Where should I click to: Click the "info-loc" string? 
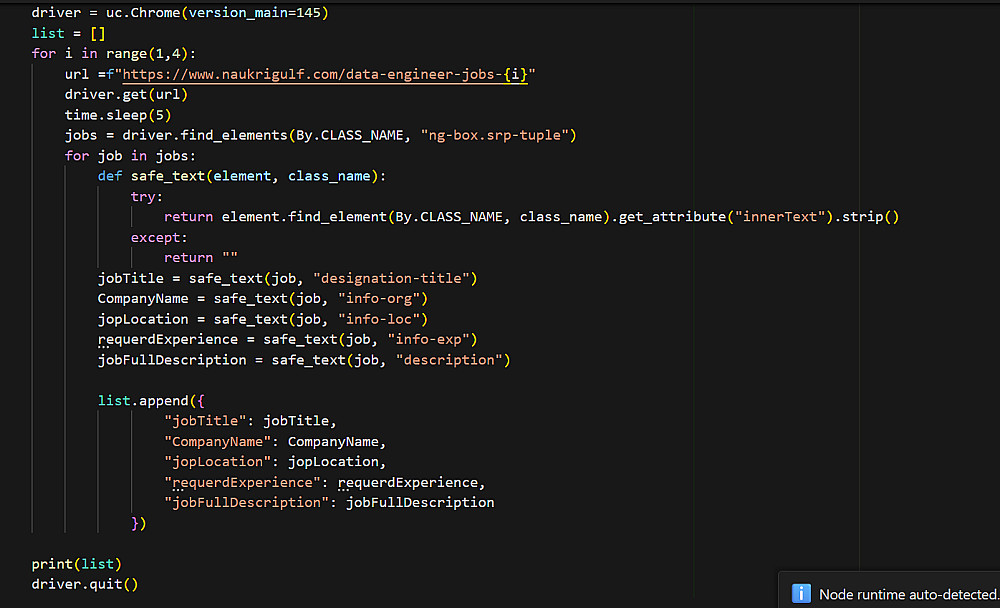tap(379, 319)
